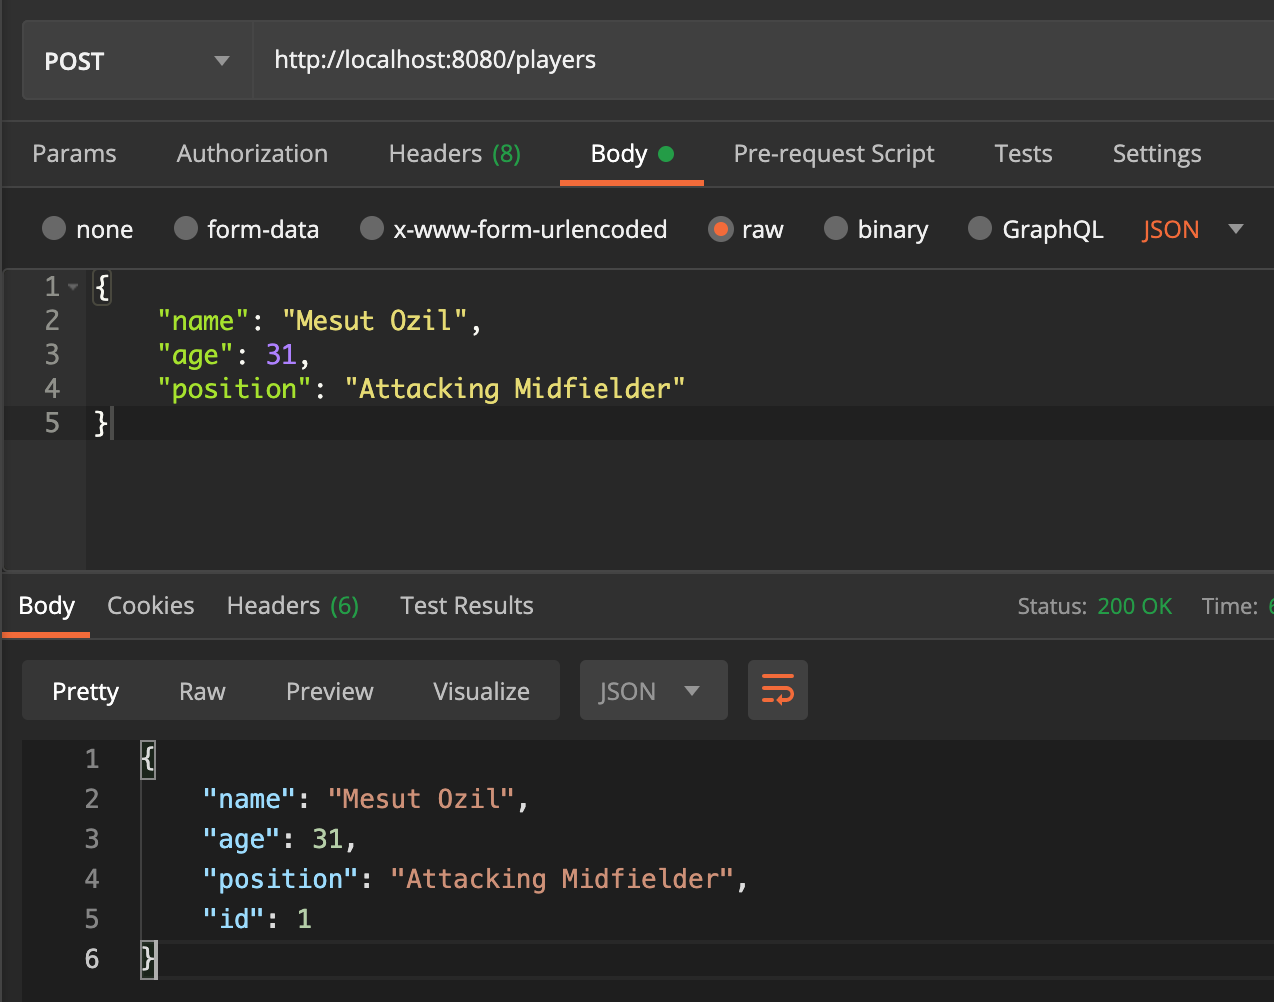Switch to the Params tab

(74, 154)
